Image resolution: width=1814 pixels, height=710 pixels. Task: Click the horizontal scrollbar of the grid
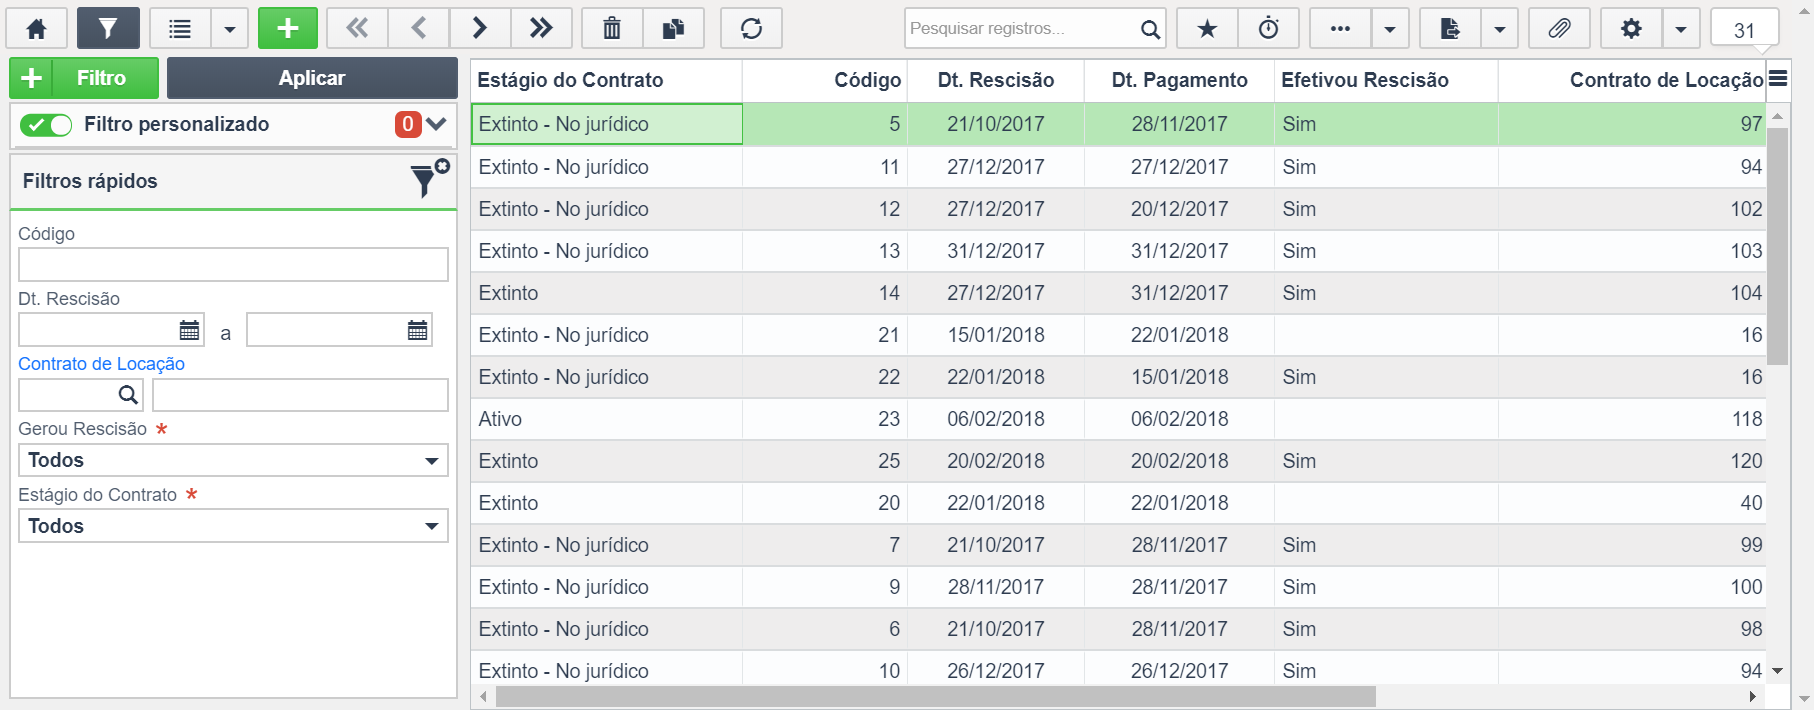[935, 697]
